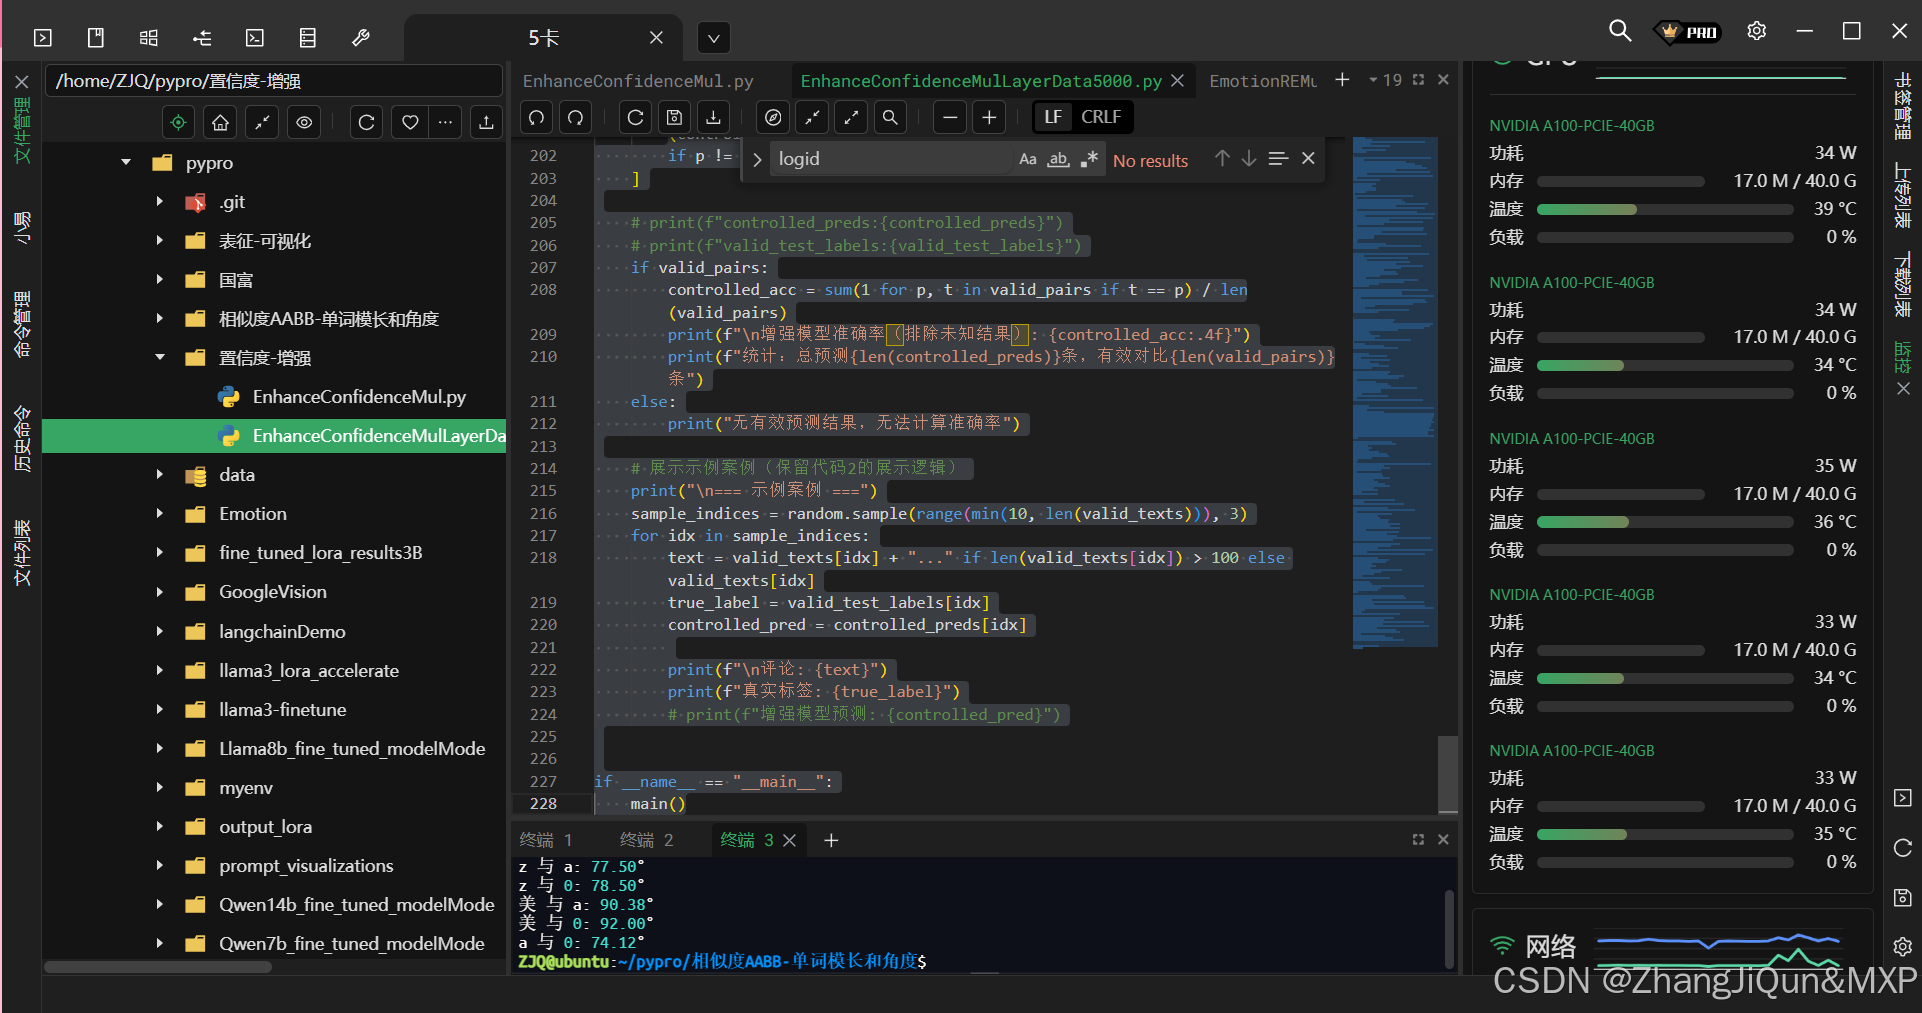This screenshot has width=1922, height=1013.
Task: Expand the .git folder
Action: pyautogui.click(x=159, y=201)
